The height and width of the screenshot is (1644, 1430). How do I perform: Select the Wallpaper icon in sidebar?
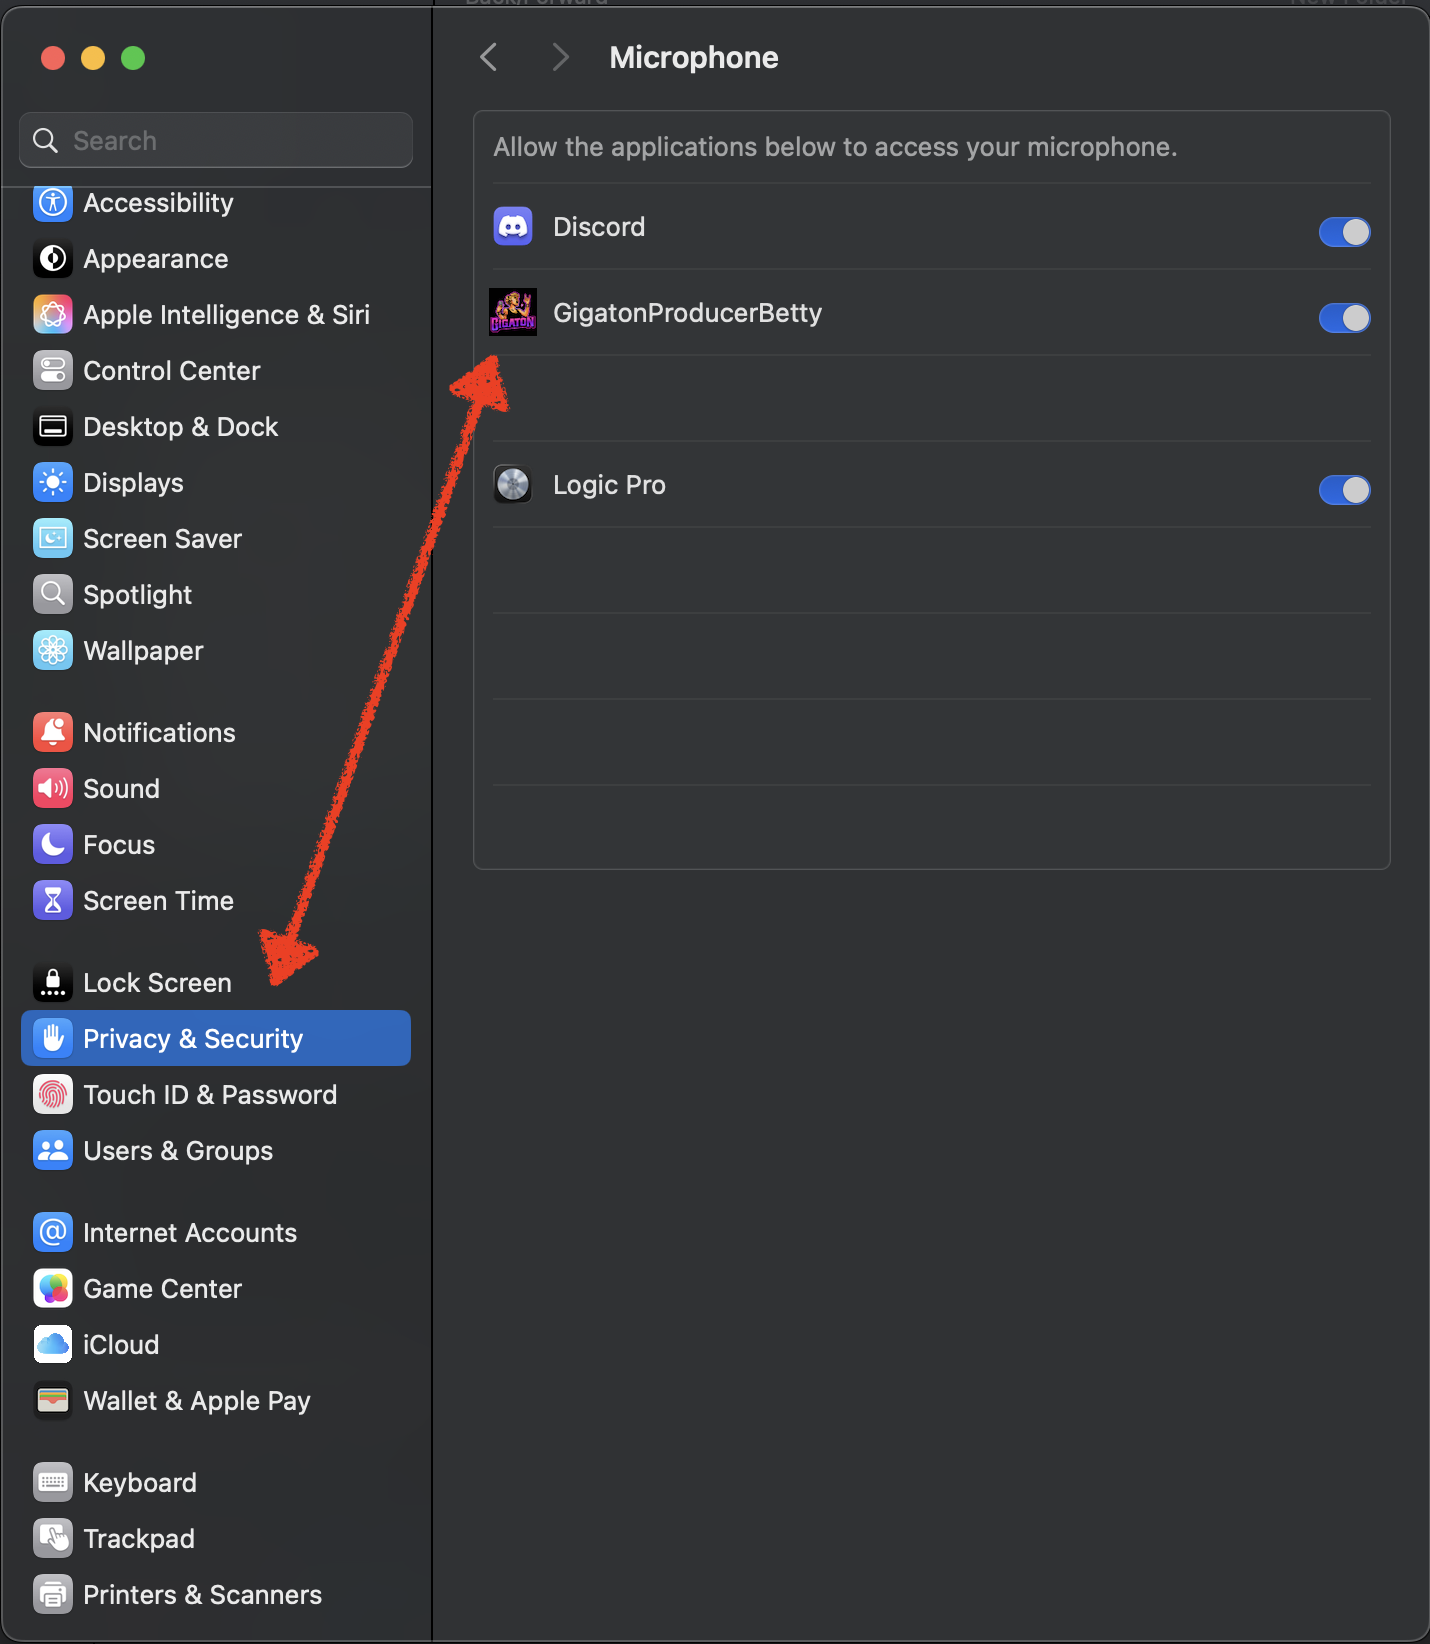[53, 651]
